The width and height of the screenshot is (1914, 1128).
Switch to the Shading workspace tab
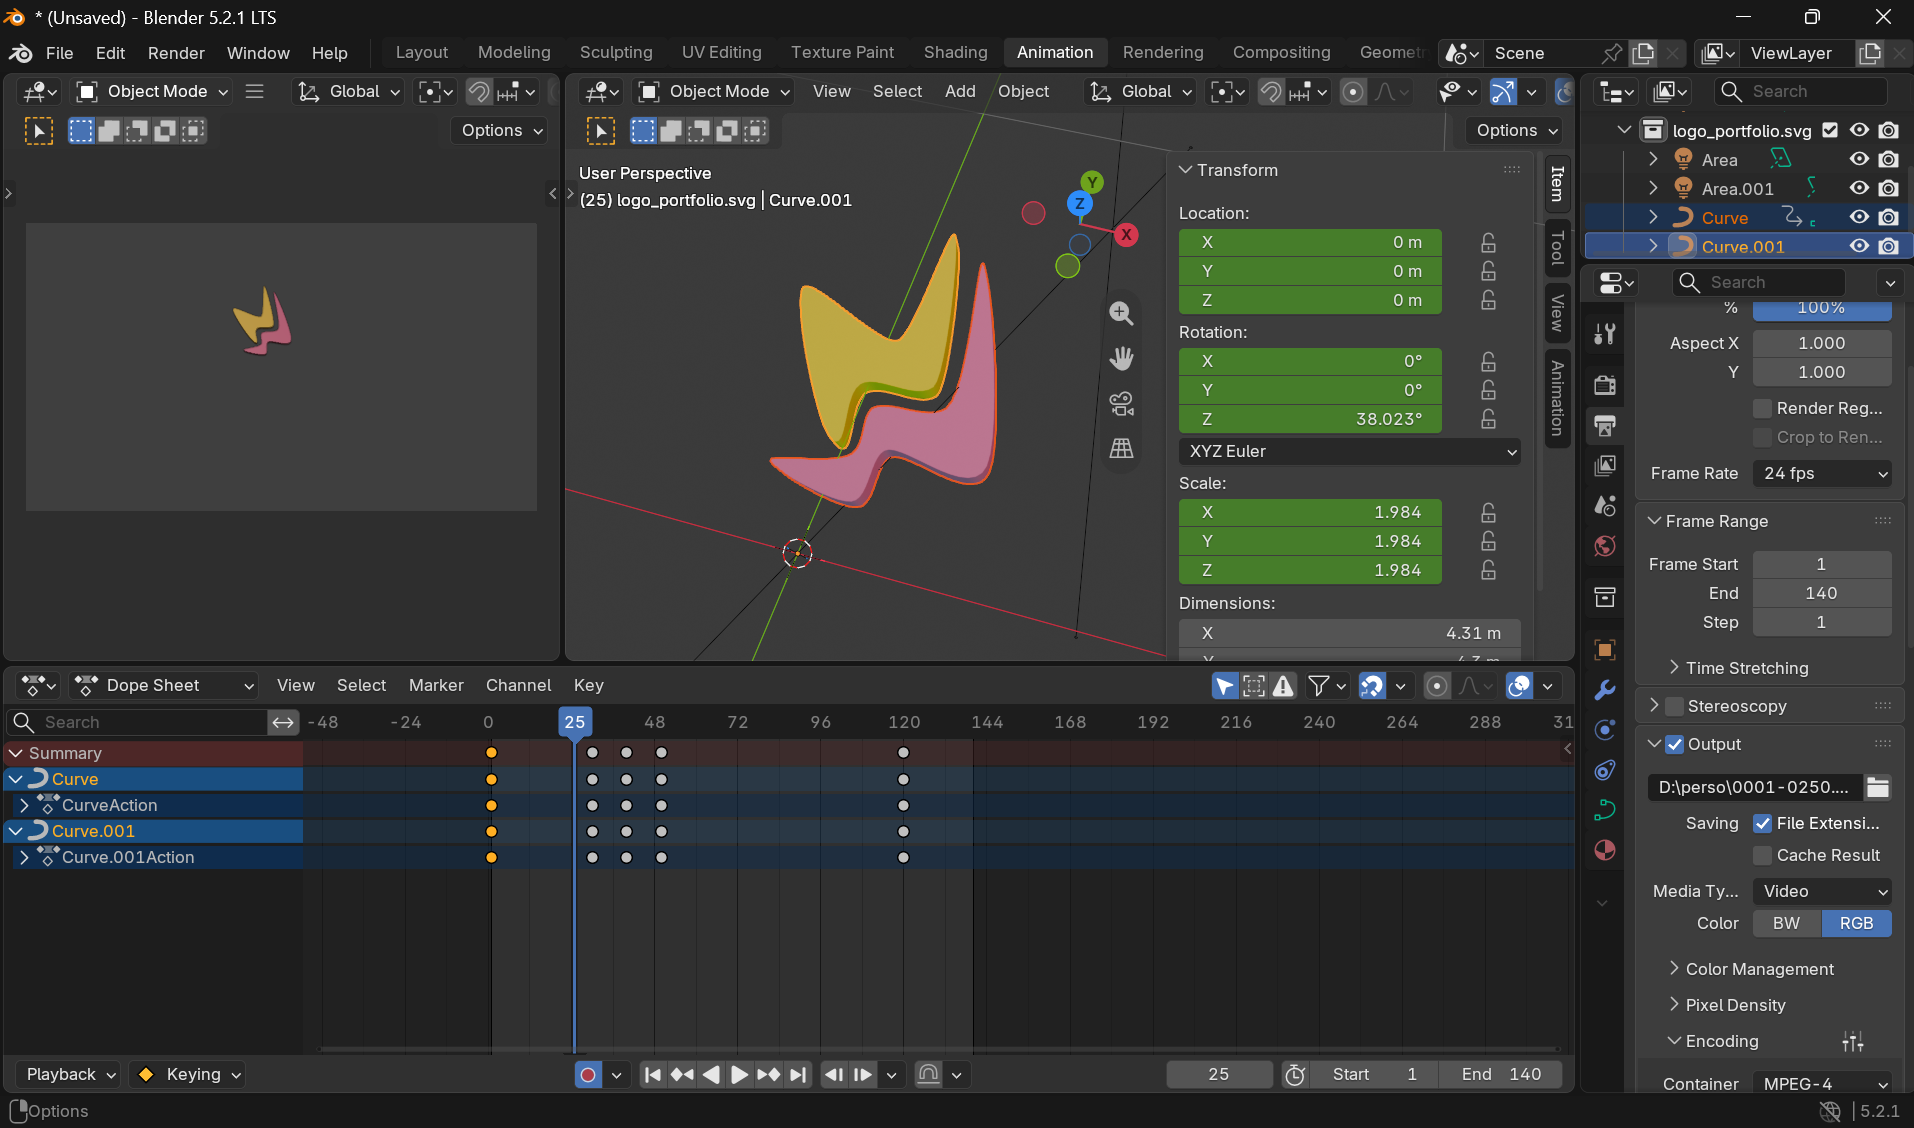click(x=955, y=52)
